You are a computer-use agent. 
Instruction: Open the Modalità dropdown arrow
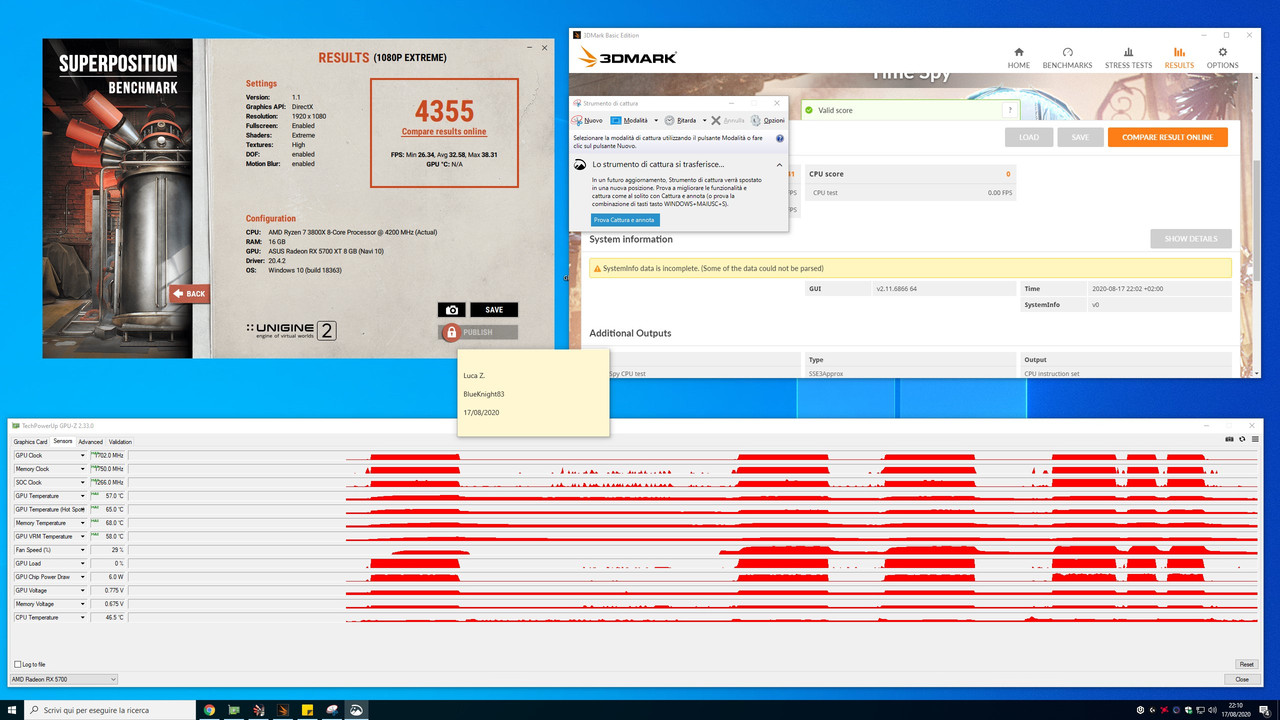tap(656, 120)
